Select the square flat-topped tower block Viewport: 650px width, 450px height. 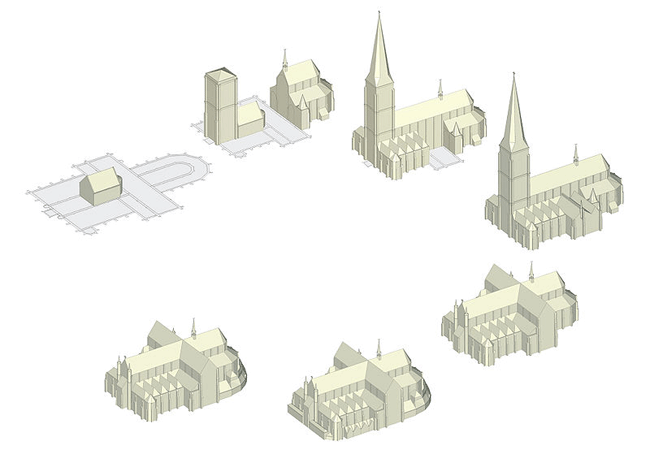[x=220, y=102]
